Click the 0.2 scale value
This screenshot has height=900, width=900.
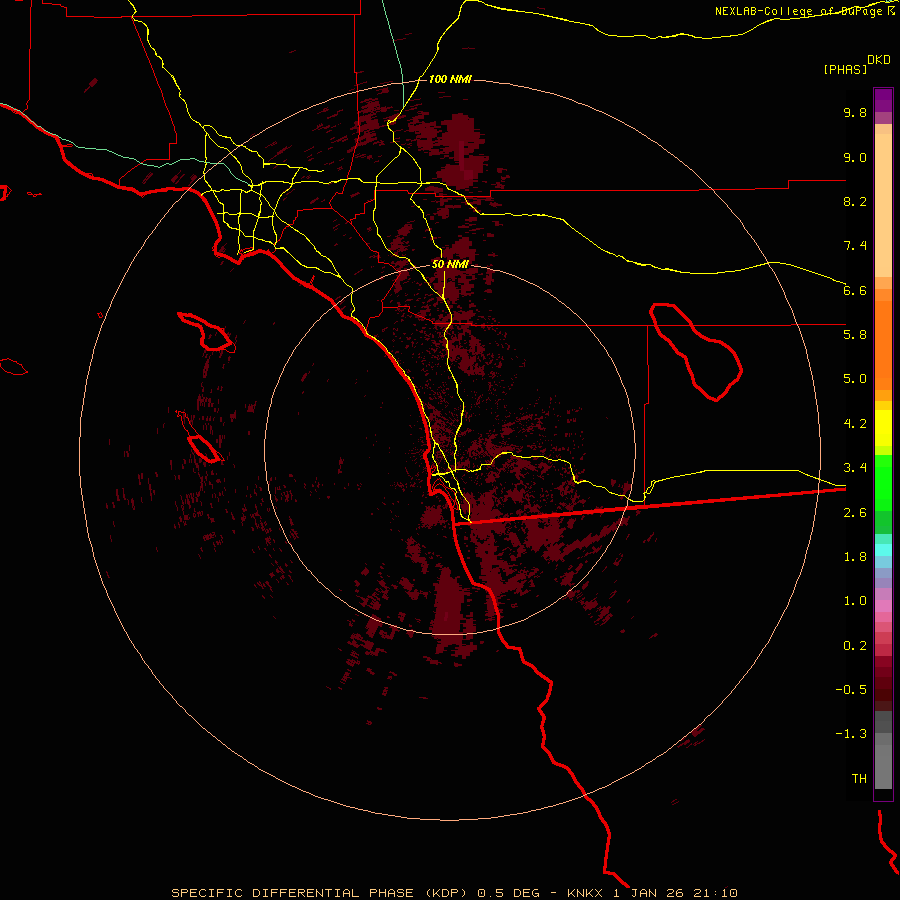[x=855, y=646]
